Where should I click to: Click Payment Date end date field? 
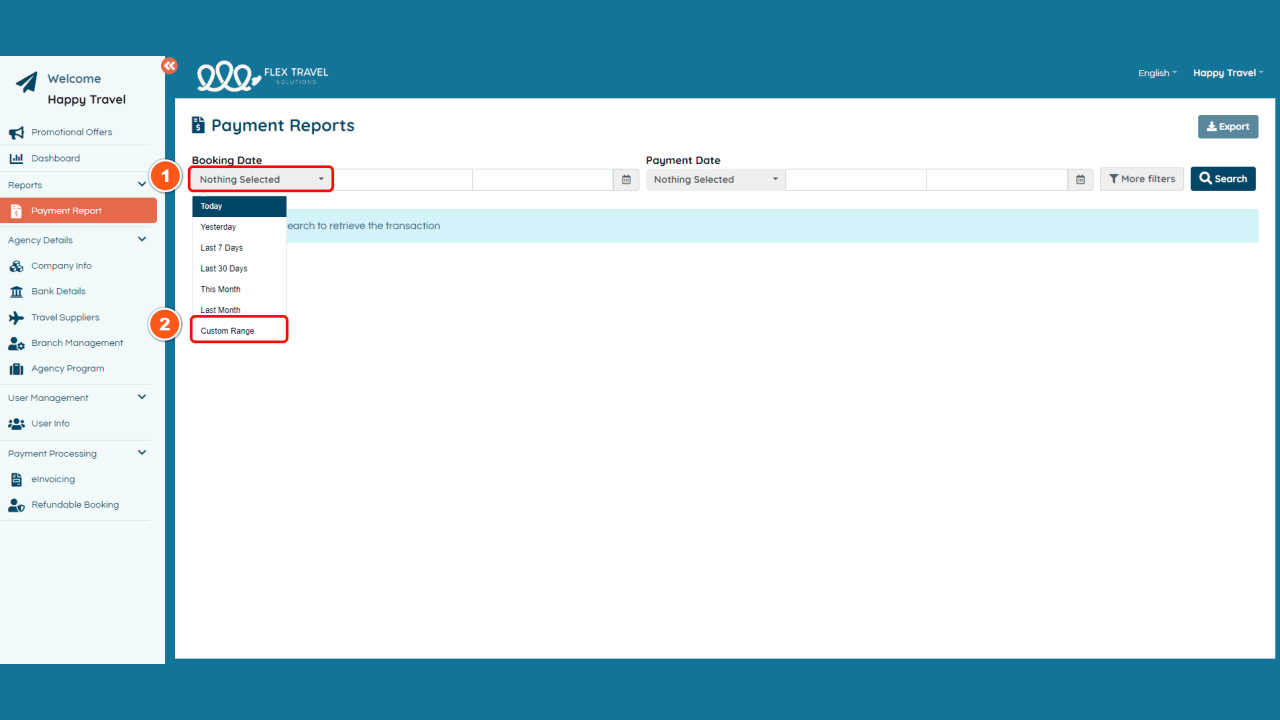pos(997,180)
